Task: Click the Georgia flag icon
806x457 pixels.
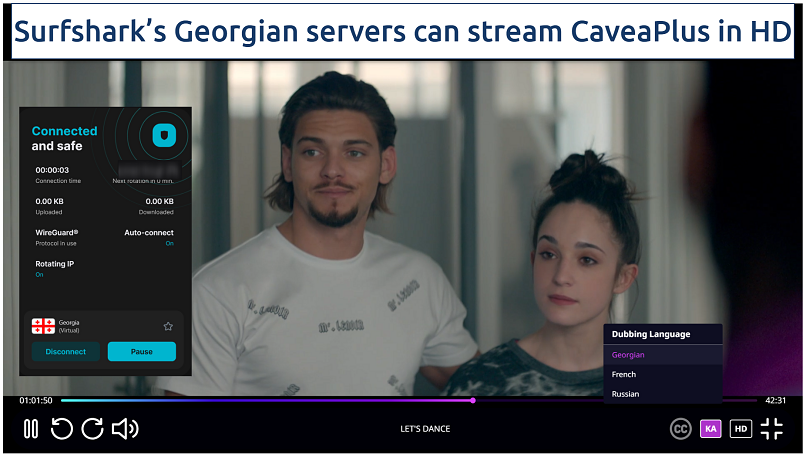Action: tap(43, 326)
